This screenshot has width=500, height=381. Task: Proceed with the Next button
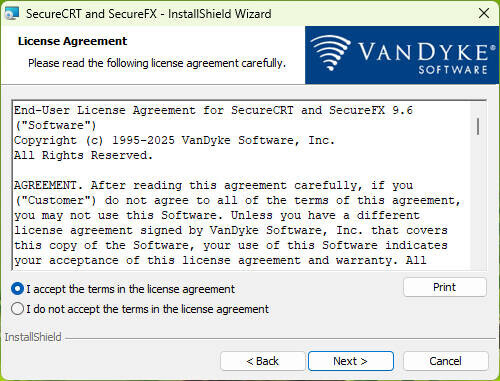click(x=351, y=361)
